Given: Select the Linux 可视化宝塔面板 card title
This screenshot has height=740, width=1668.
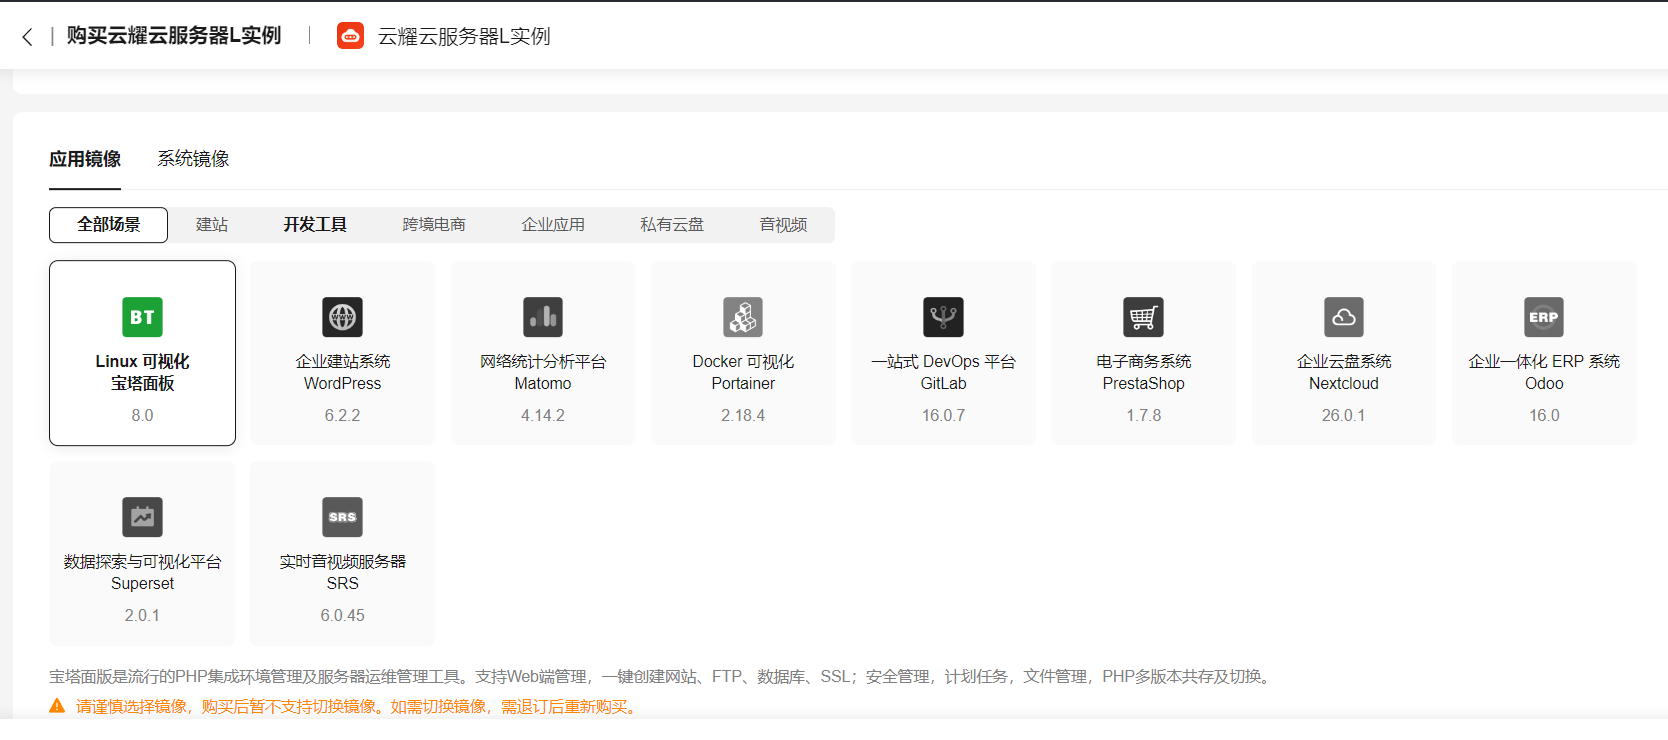Looking at the screenshot, I should click(142, 372).
